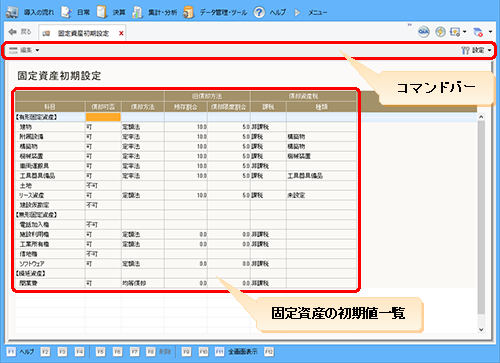Image resolution: width=500 pixels, height=363 pixels.
Task: Click the F11 全画面表示 button
Action: 236,352
